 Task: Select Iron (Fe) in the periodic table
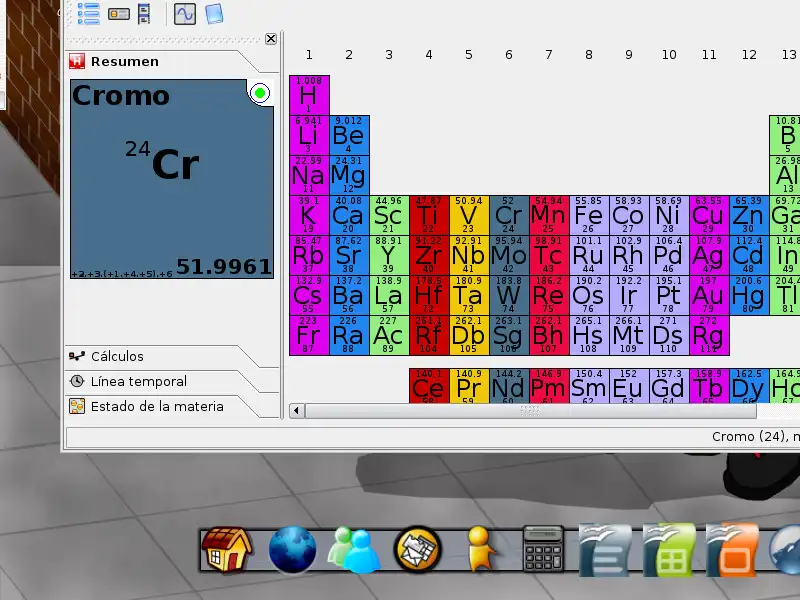click(x=589, y=215)
